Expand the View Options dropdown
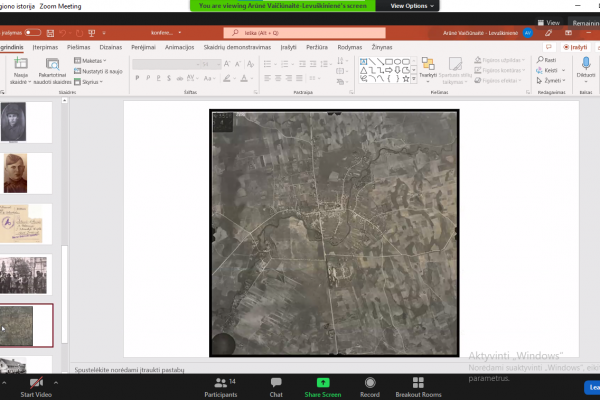600x400 pixels. (412, 6)
